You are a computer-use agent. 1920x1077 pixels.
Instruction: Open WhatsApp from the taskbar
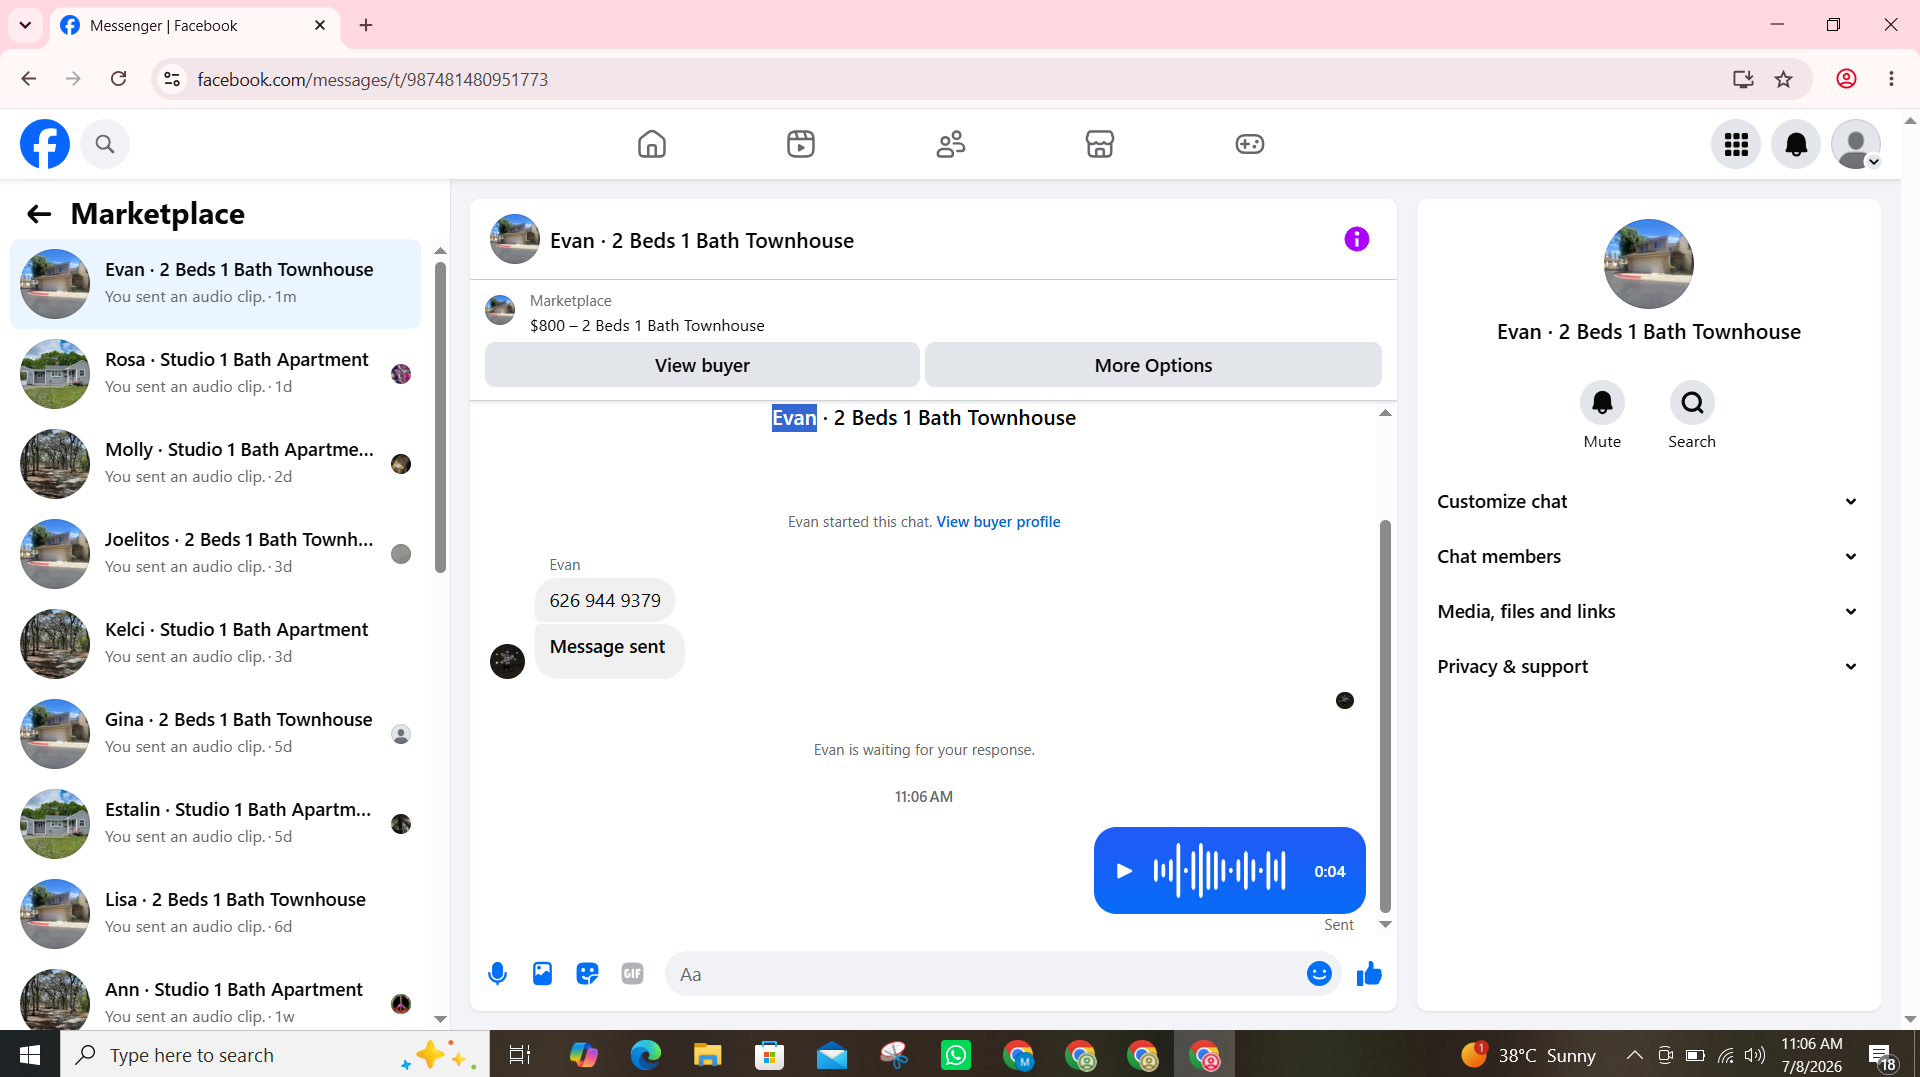(x=956, y=1055)
